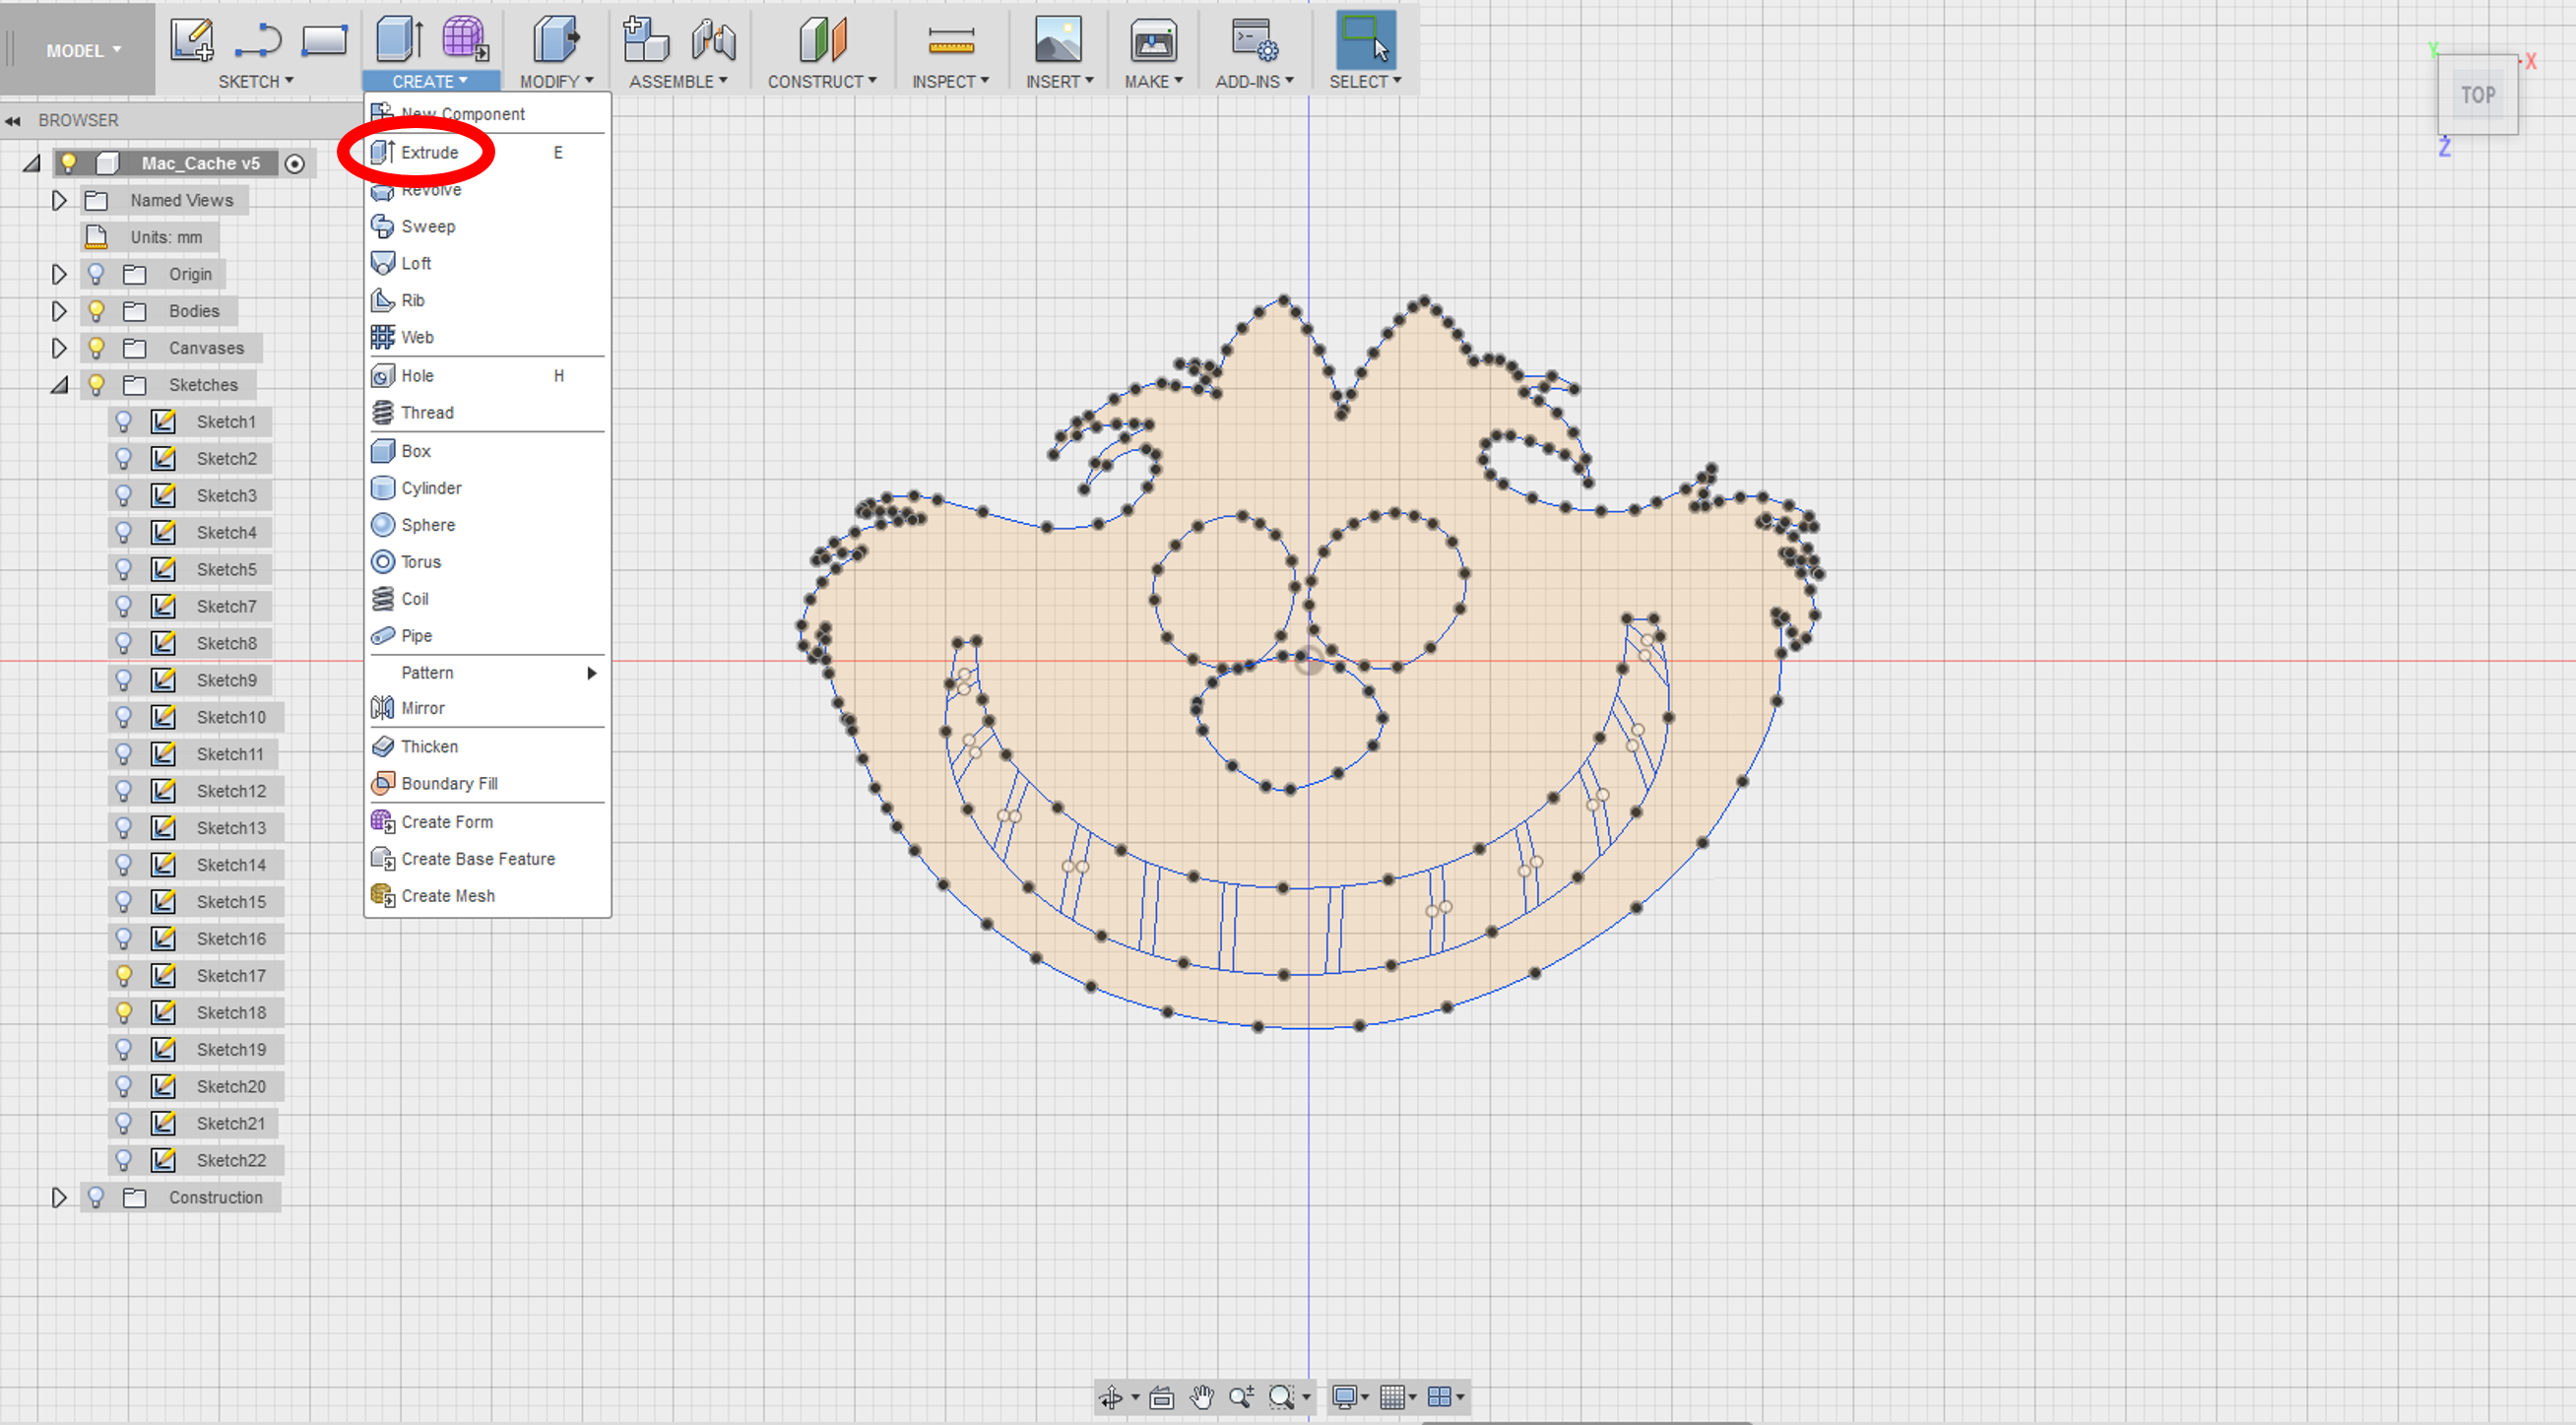The image size is (2576, 1425).
Task: Click the Measure inspect icon
Action: pyautogui.click(x=951, y=41)
